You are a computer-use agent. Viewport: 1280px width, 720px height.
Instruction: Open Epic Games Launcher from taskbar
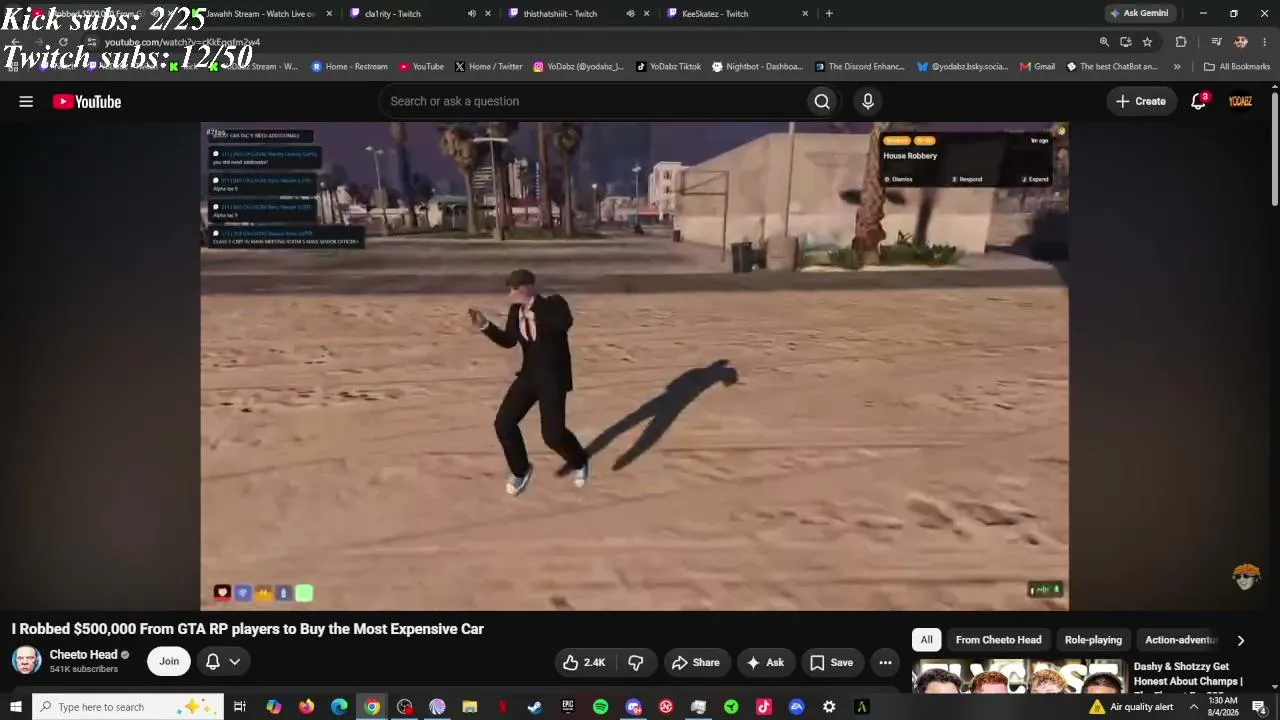point(568,707)
